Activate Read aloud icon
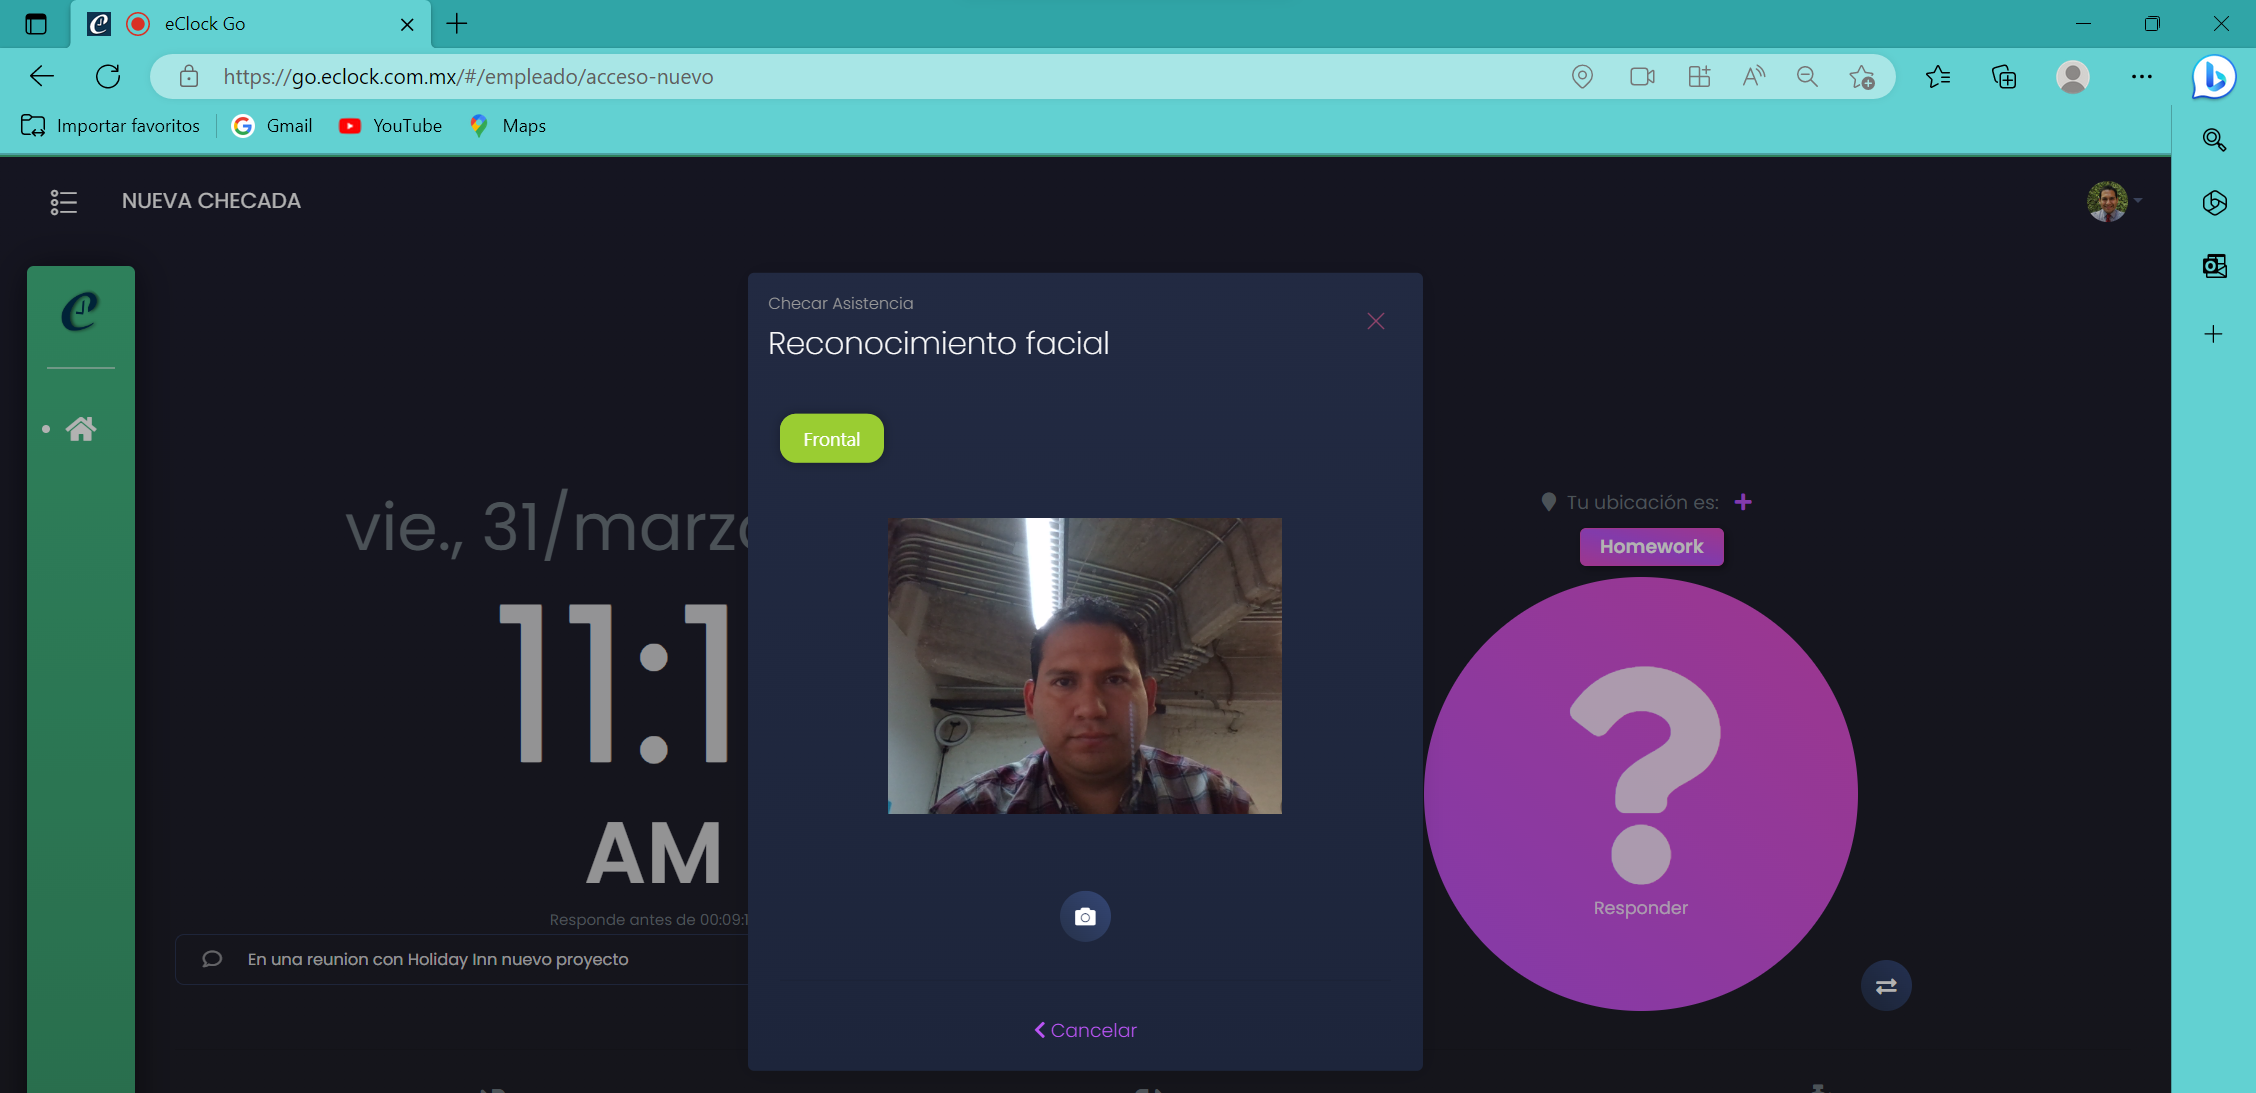The height and width of the screenshot is (1093, 2256). point(1754,77)
